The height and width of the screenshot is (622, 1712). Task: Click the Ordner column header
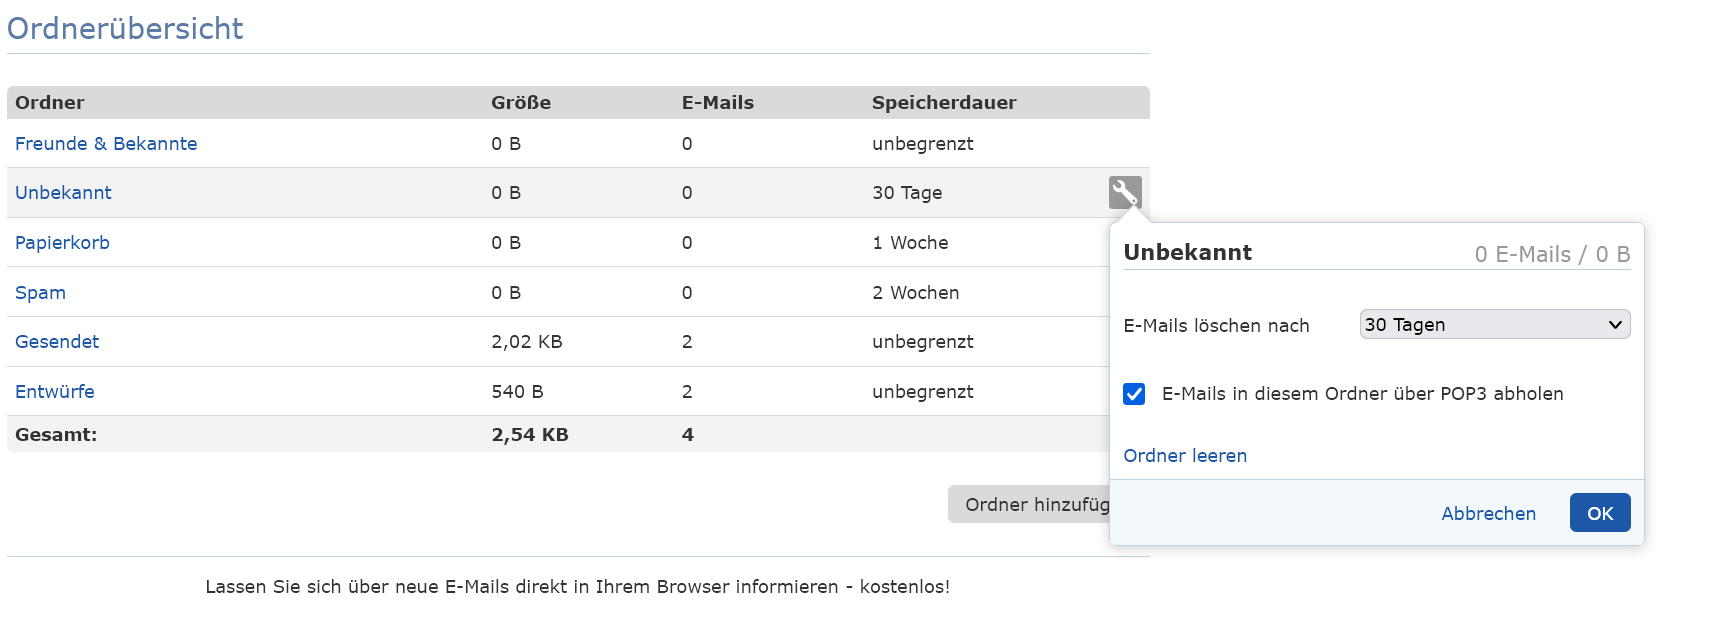tap(50, 103)
